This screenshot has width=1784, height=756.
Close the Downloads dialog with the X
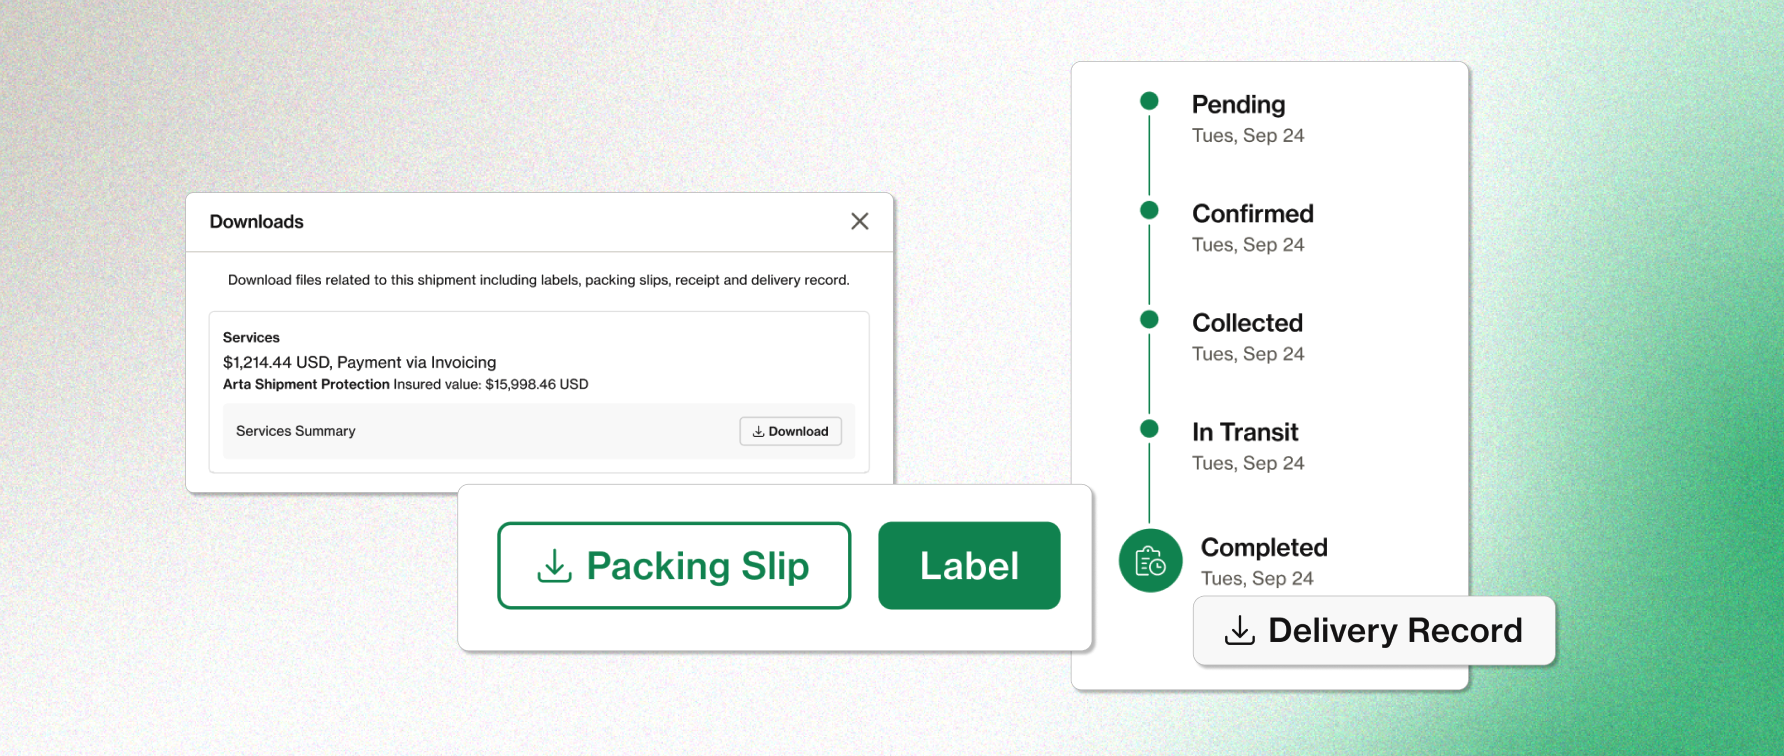[x=859, y=221]
